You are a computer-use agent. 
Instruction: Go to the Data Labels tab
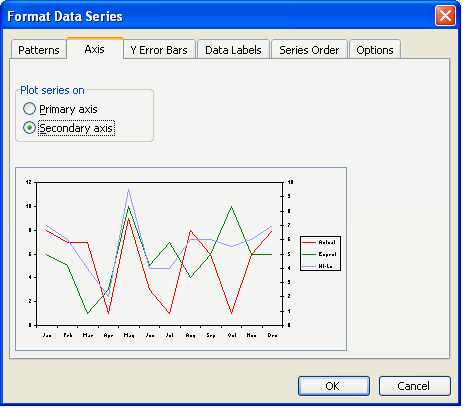(x=233, y=50)
